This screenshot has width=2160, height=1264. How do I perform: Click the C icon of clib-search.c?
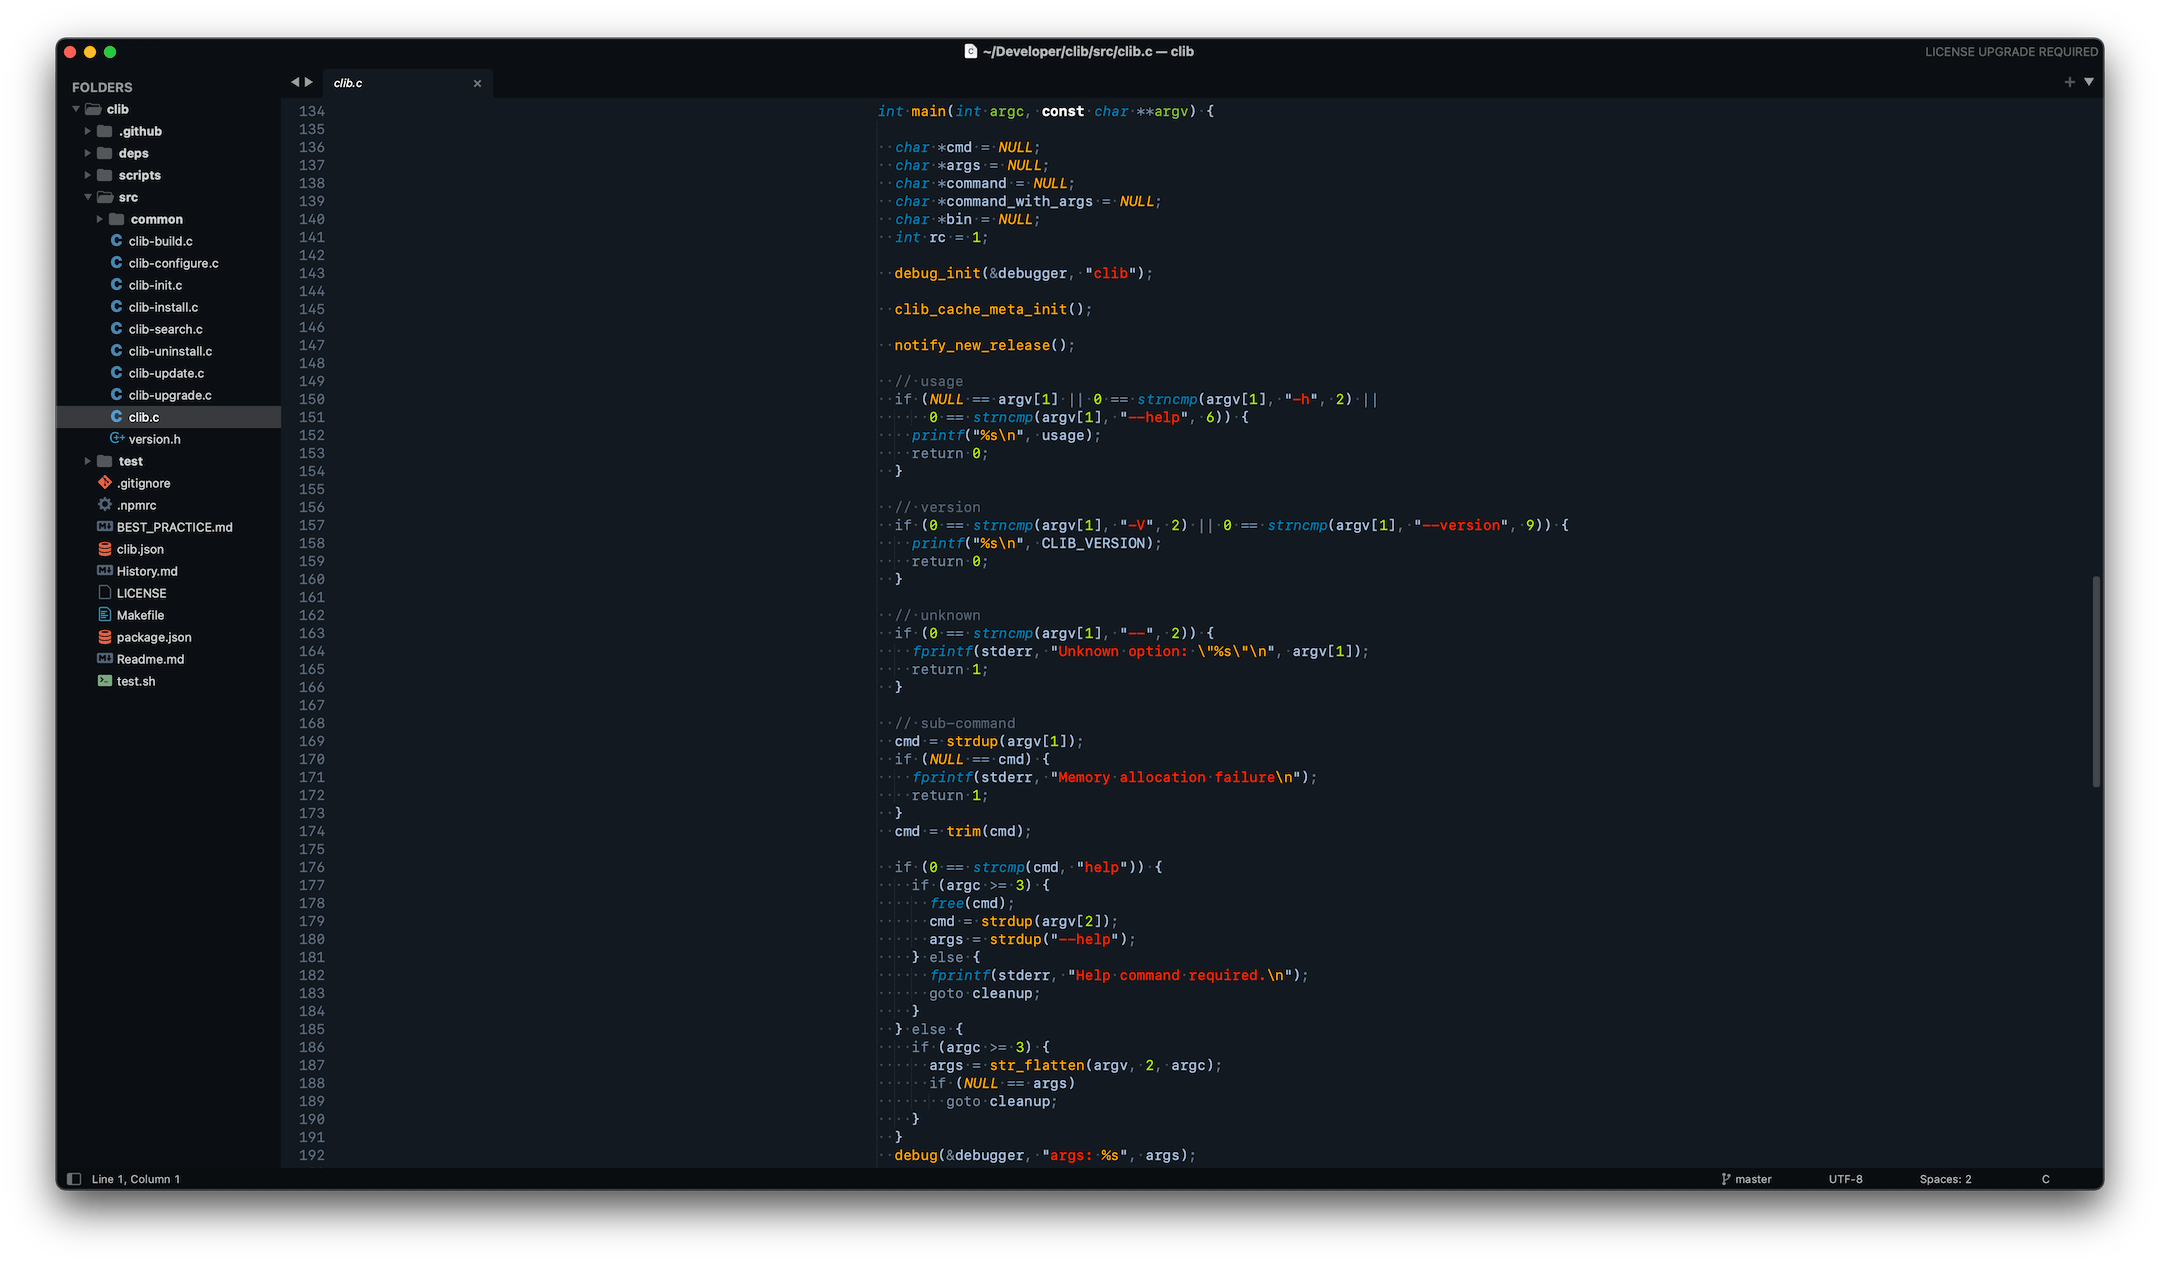click(117, 329)
